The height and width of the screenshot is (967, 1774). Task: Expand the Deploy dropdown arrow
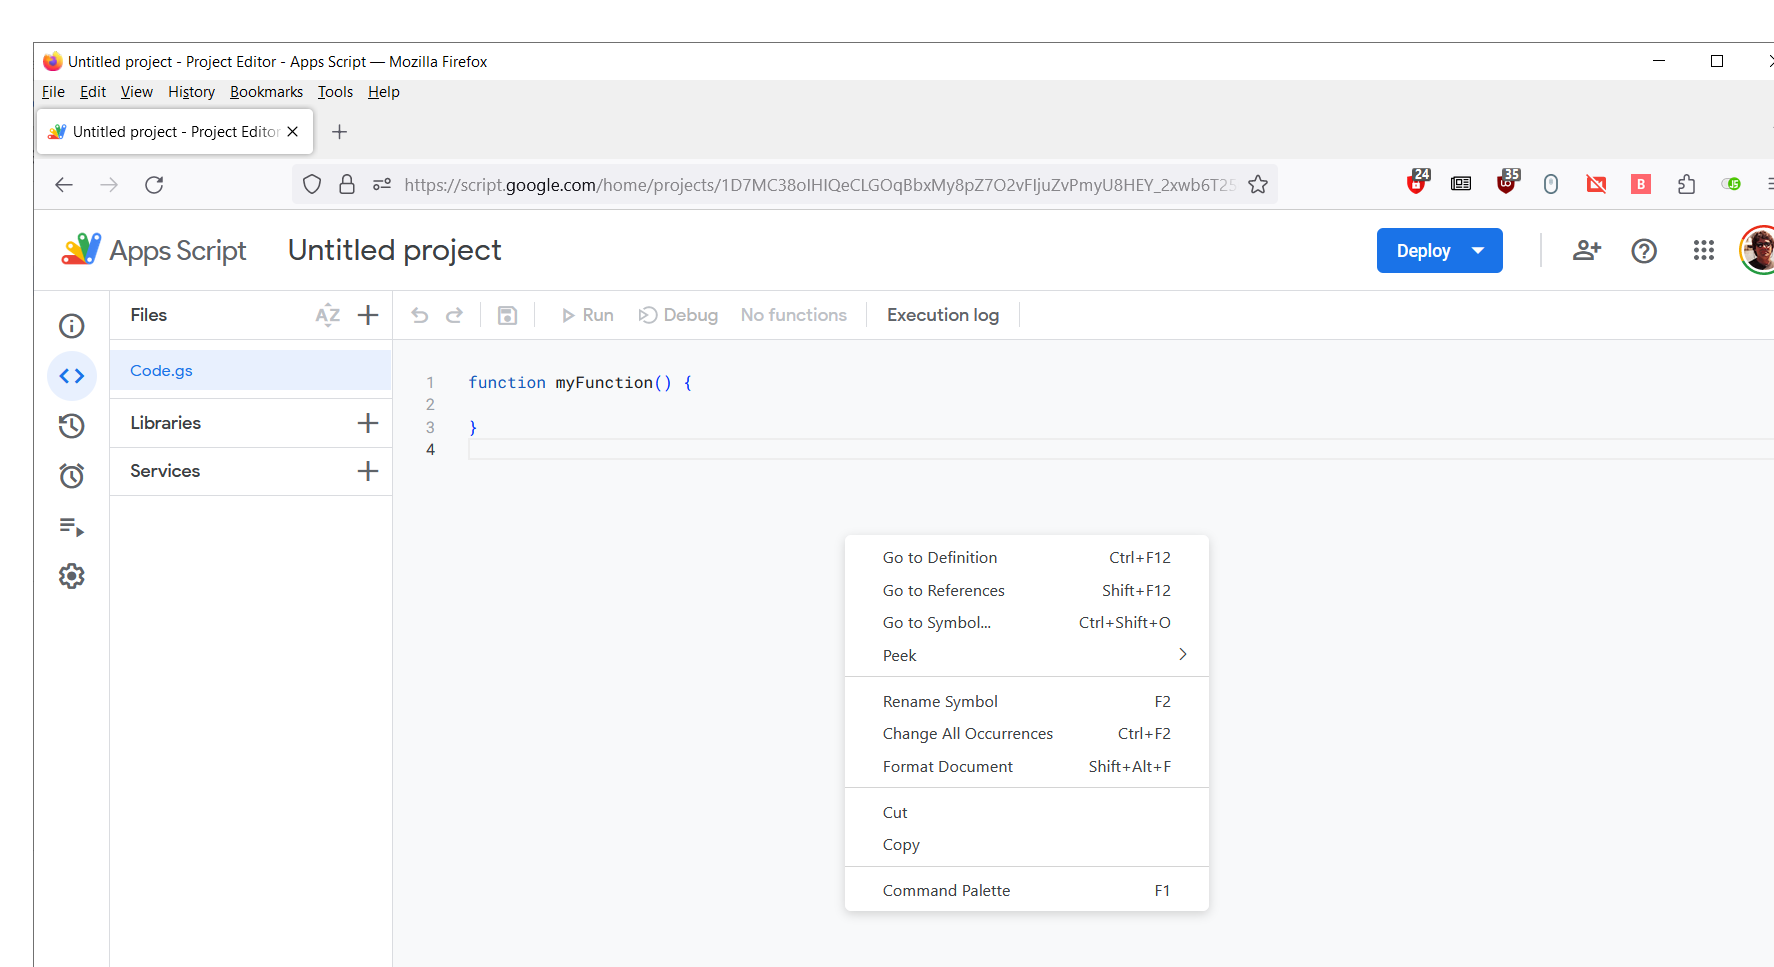(1478, 251)
